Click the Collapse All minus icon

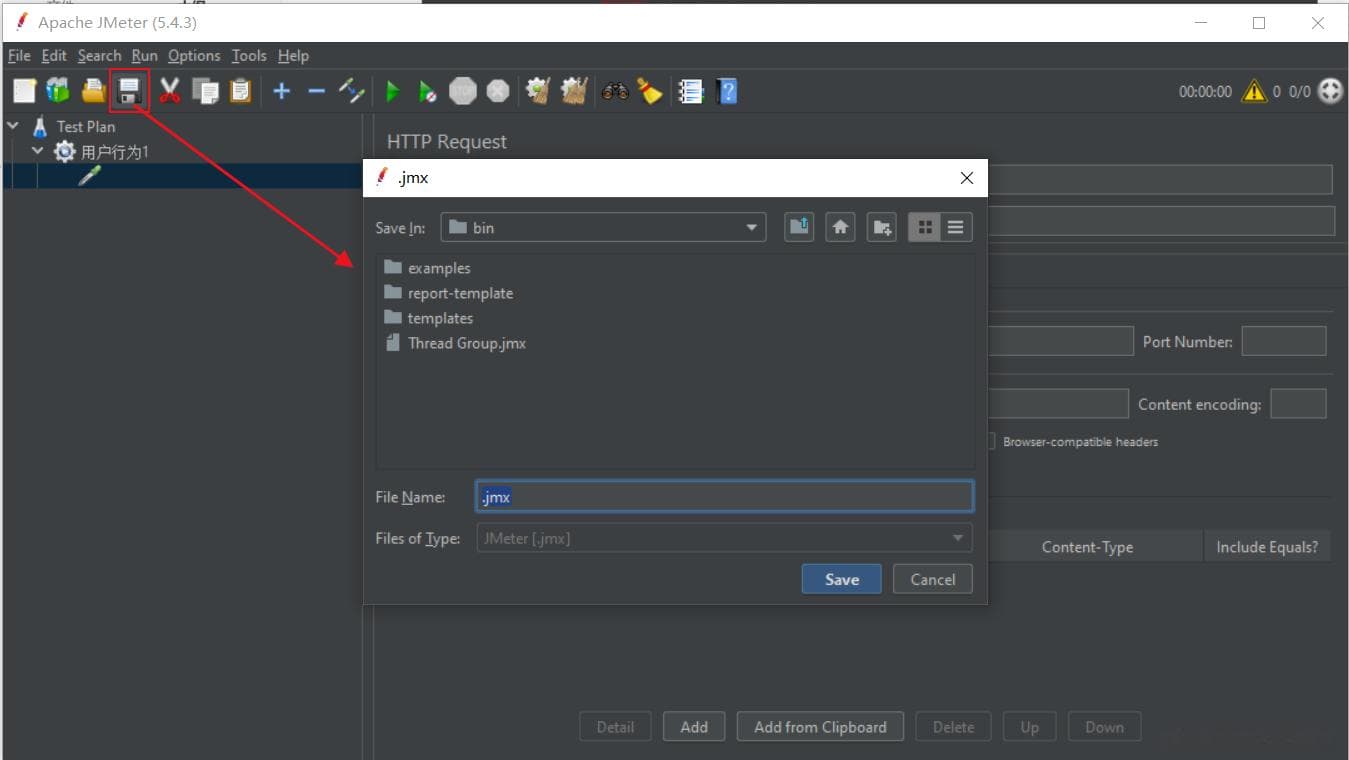pos(317,92)
